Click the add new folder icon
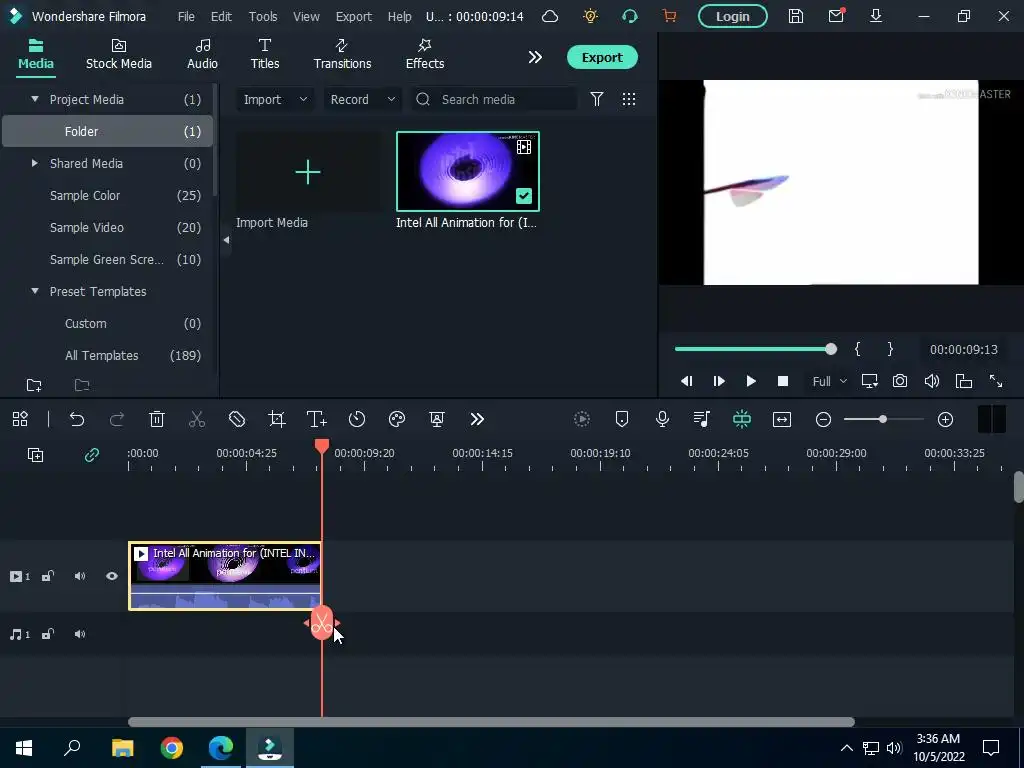 click(x=34, y=385)
